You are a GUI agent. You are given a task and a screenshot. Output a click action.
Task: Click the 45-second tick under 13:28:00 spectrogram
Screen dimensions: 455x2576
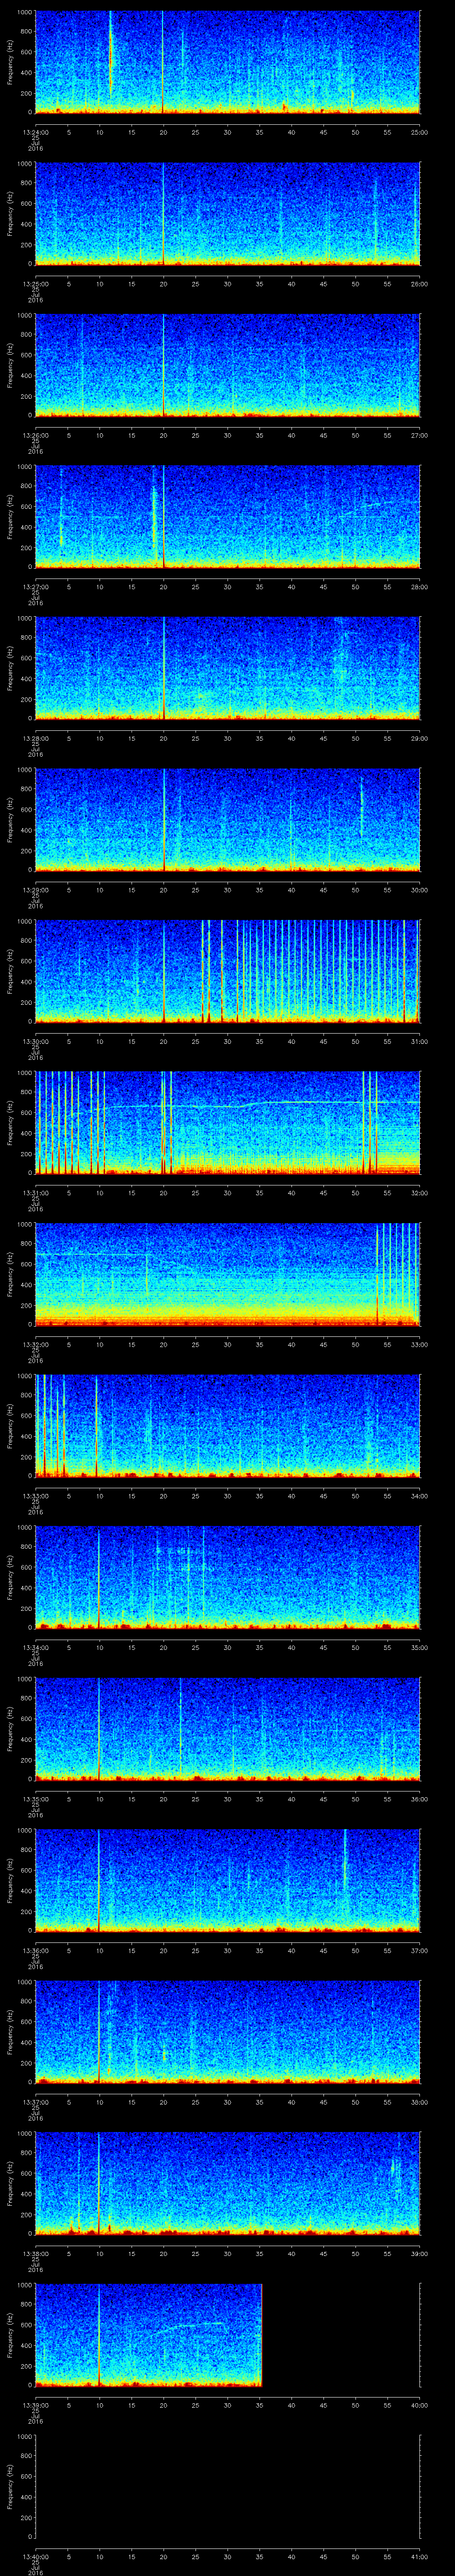click(323, 738)
